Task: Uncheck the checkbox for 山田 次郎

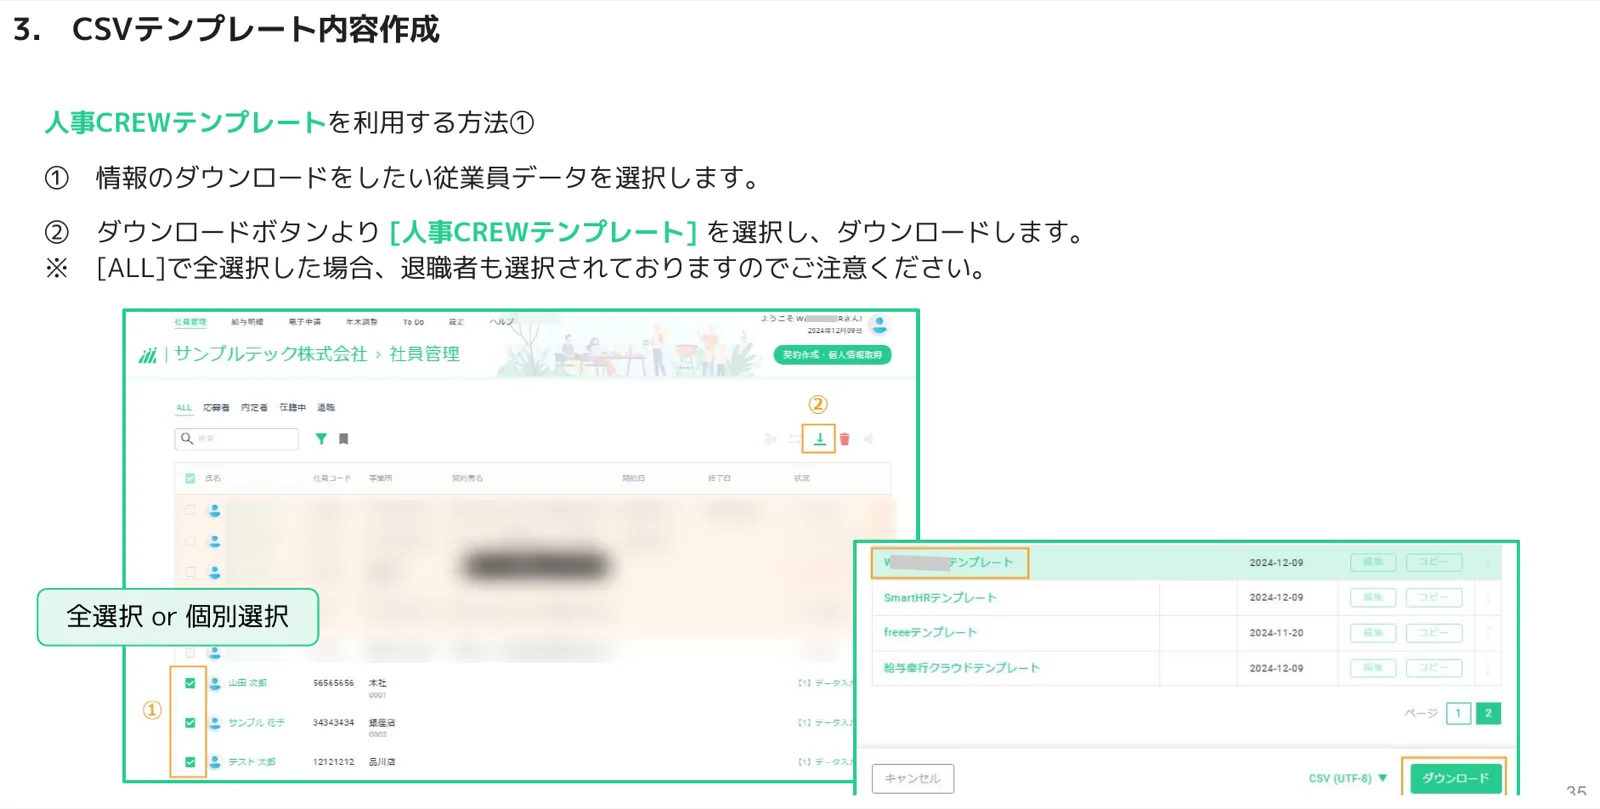Action: point(190,683)
